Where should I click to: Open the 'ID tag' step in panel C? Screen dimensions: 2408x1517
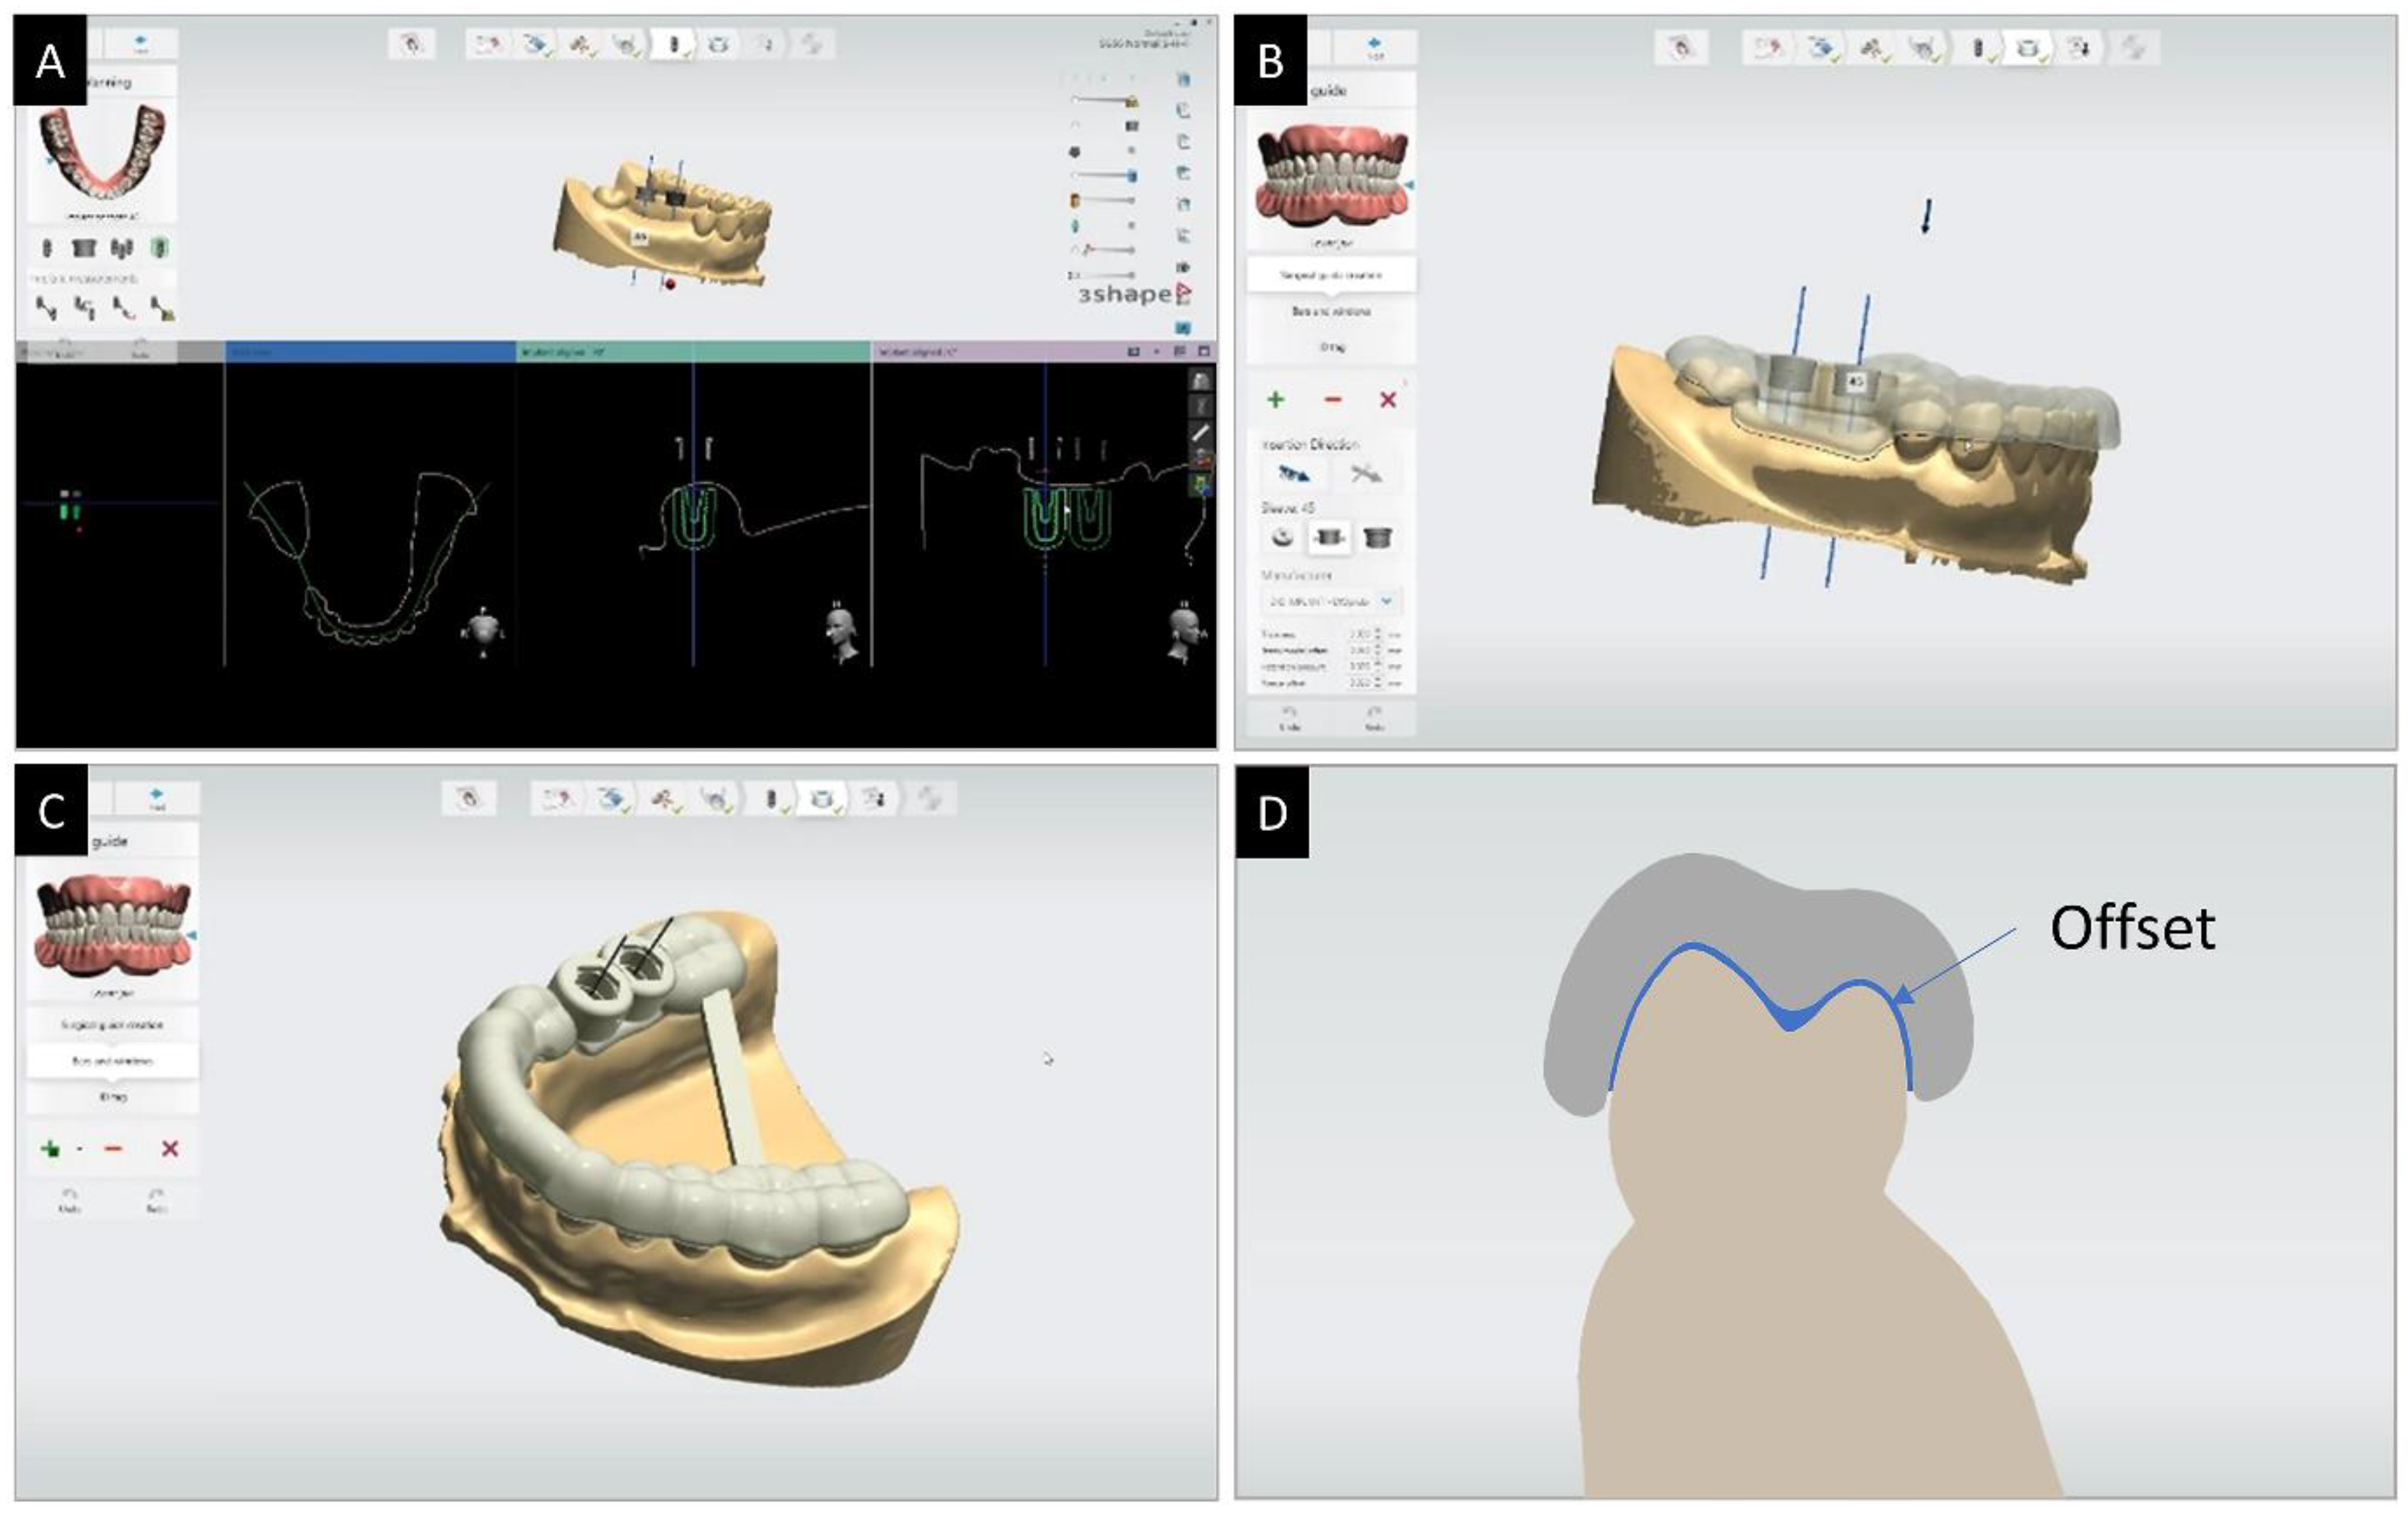pyautogui.click(x=112, y=1096)
